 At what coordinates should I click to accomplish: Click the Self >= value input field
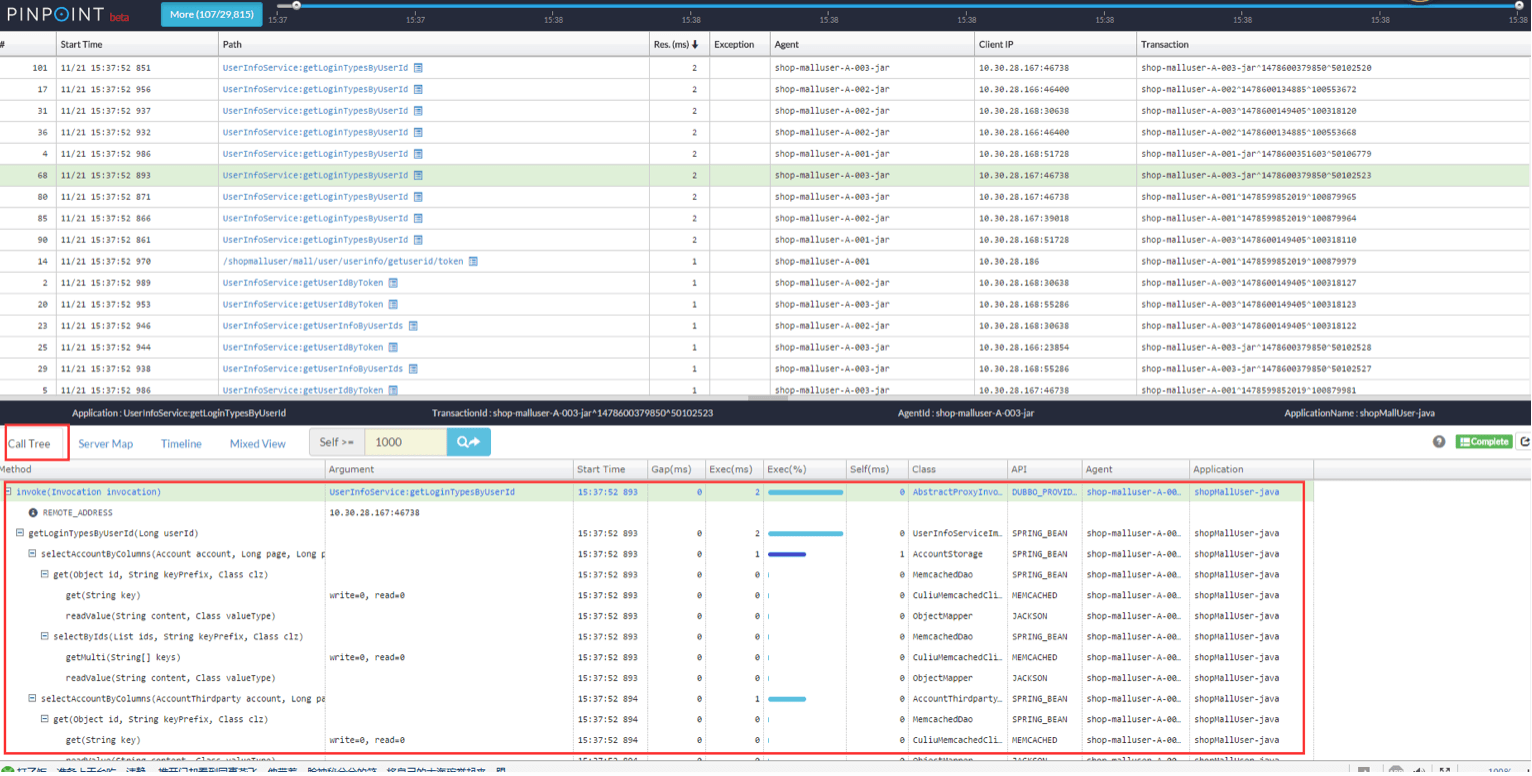pyautogui.click(x=405, y=442)
